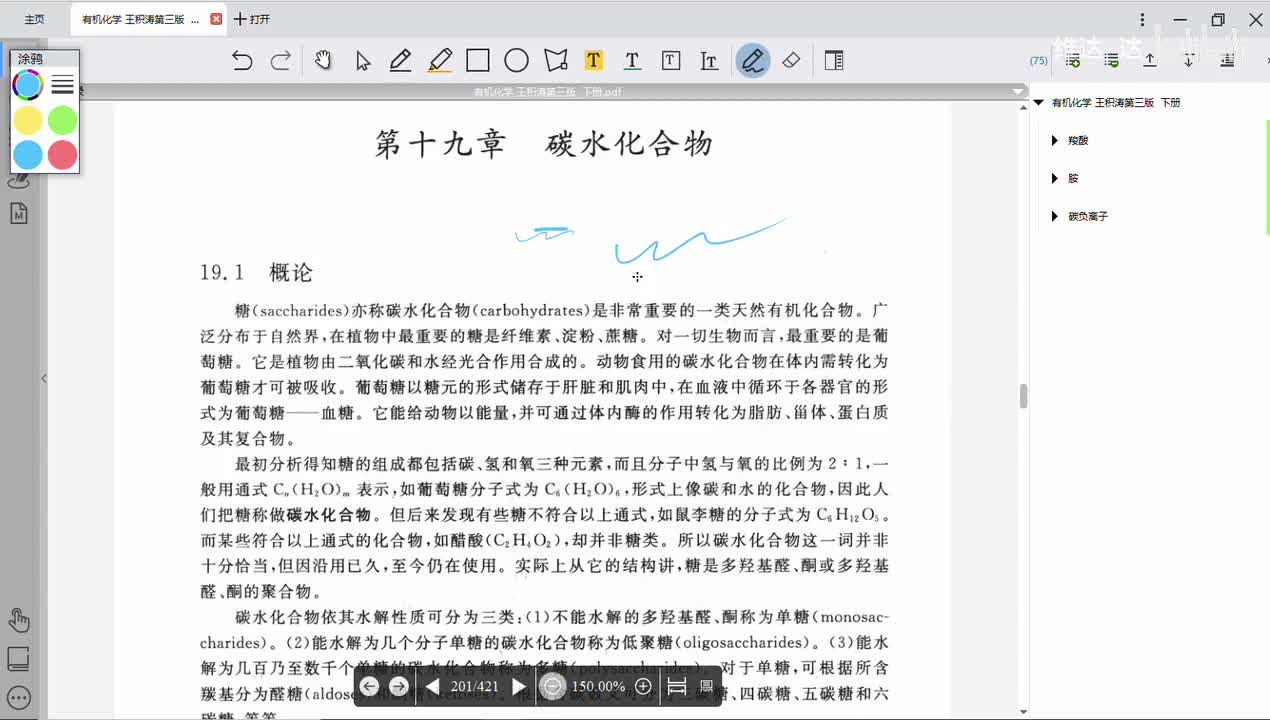This screenshot has height=720, width=1270.
Task: Click the fit width icon
Action: (676, 687)
